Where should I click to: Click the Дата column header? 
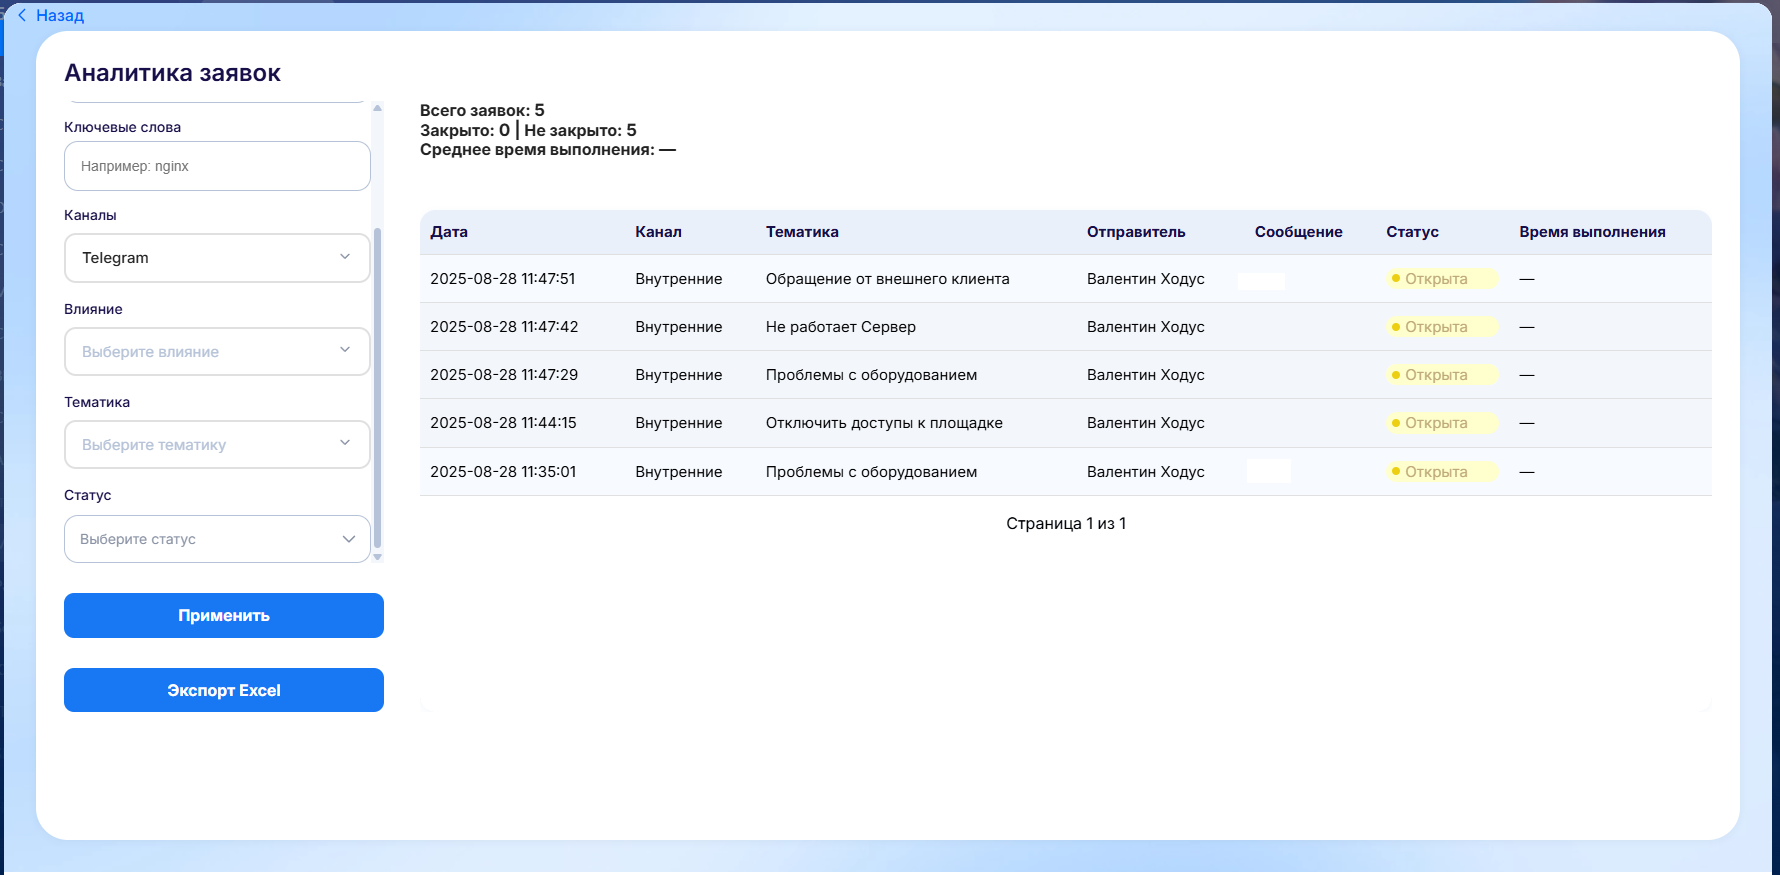pyautogui.click(x=449, y=232)
